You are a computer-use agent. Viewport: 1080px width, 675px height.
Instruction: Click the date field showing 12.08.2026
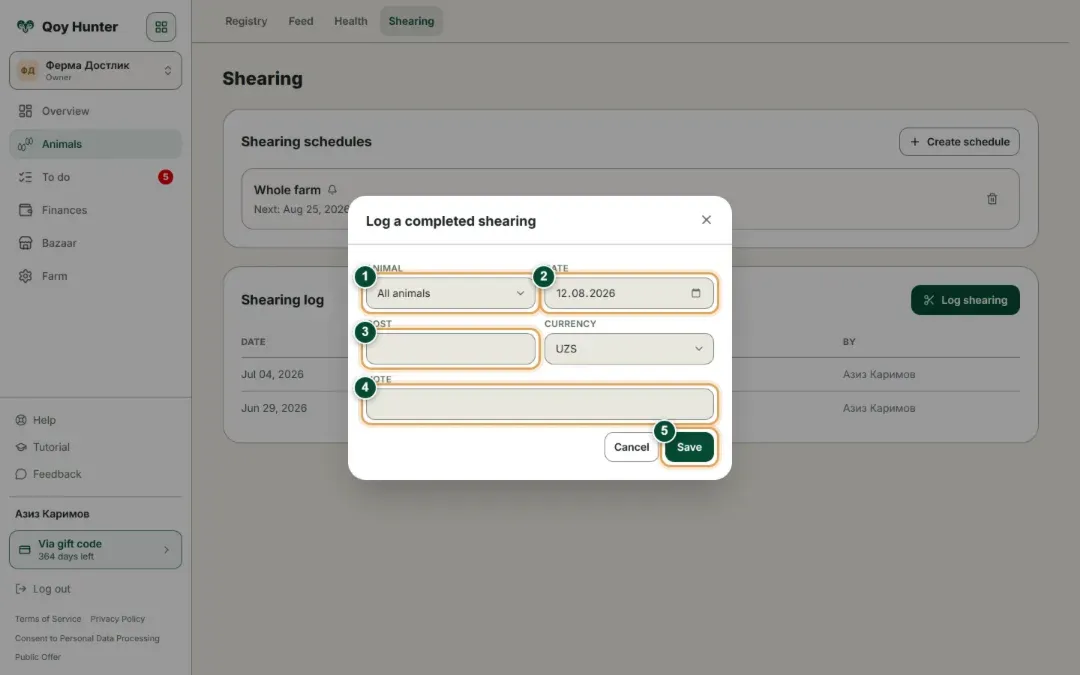coord(628,293)
